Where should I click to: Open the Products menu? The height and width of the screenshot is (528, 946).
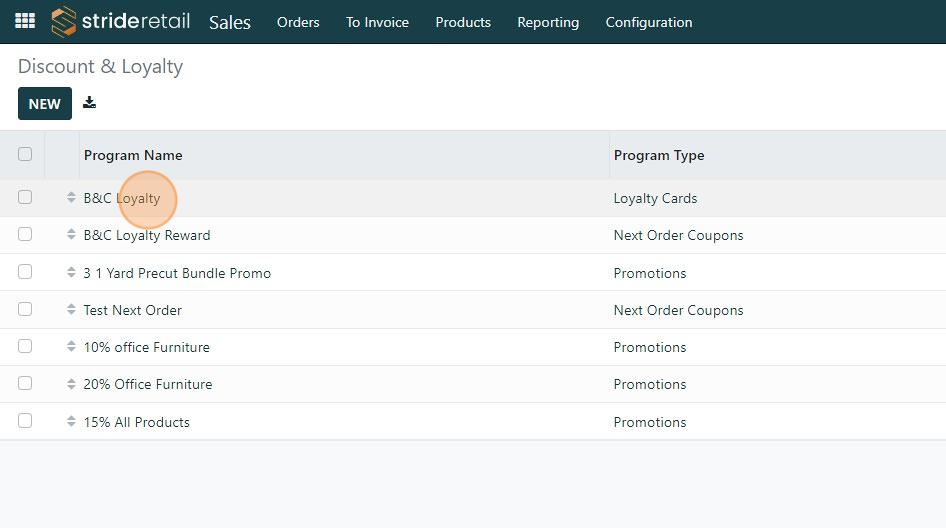click(463, 22)
